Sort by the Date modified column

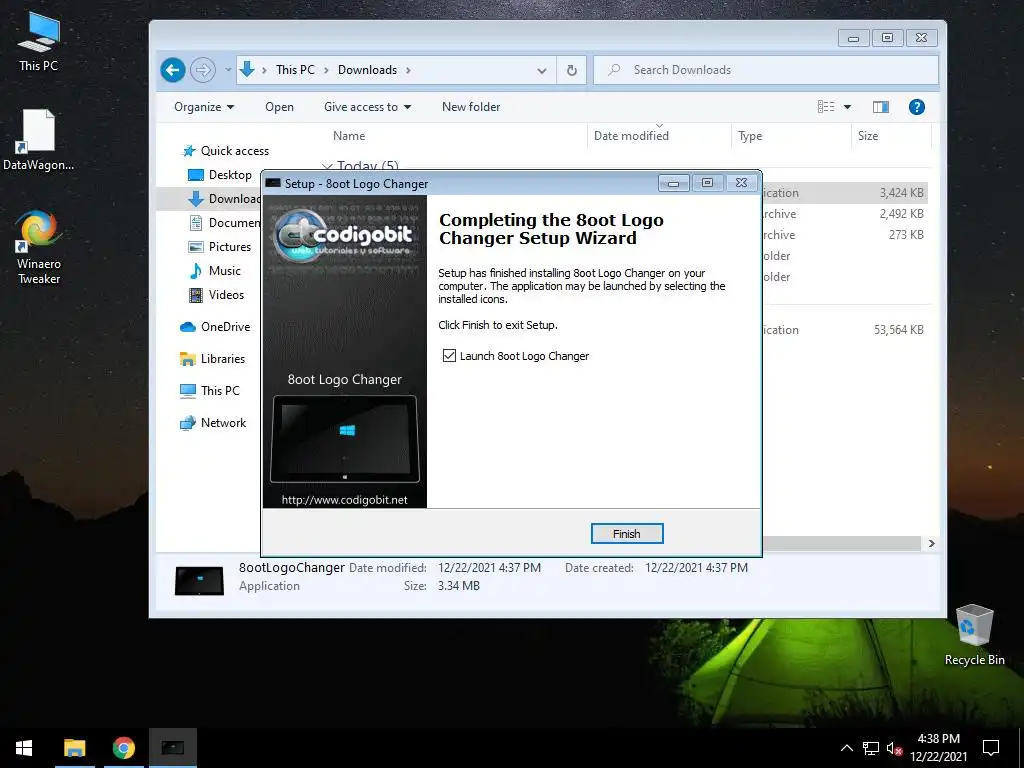pos(632,136)
